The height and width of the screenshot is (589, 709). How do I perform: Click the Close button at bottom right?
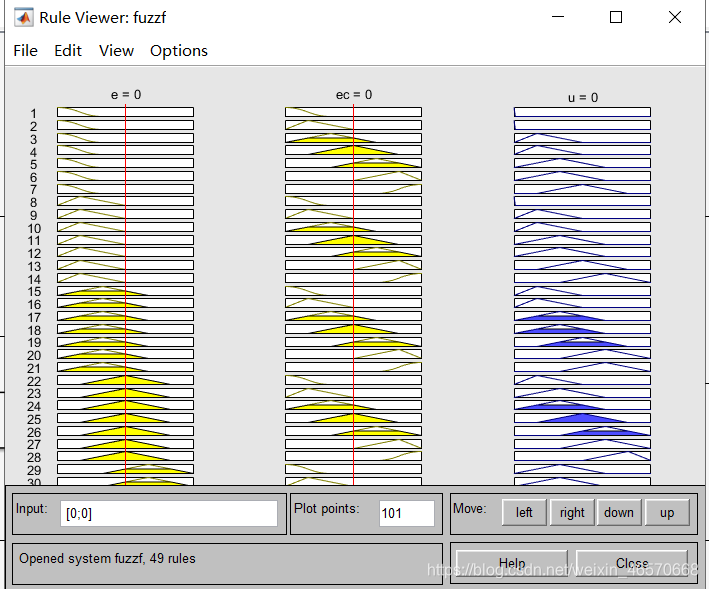click(632, 563)
